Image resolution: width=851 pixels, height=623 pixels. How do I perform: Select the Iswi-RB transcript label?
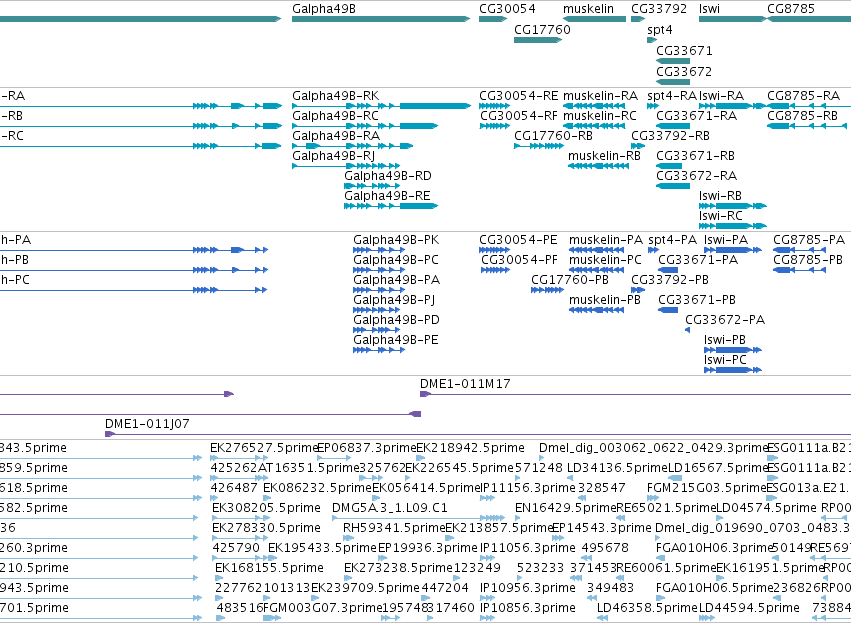pos(721,196)
